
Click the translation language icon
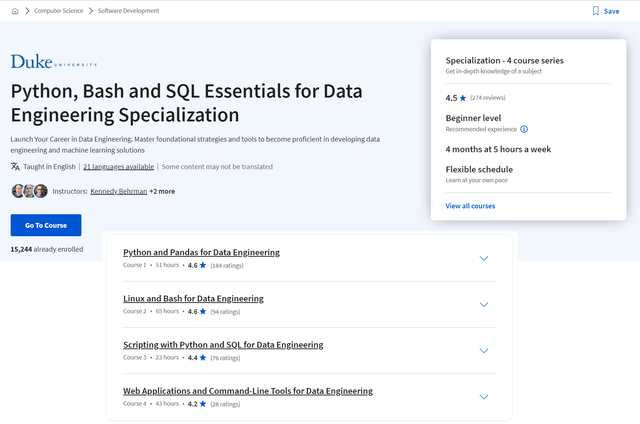15,167
